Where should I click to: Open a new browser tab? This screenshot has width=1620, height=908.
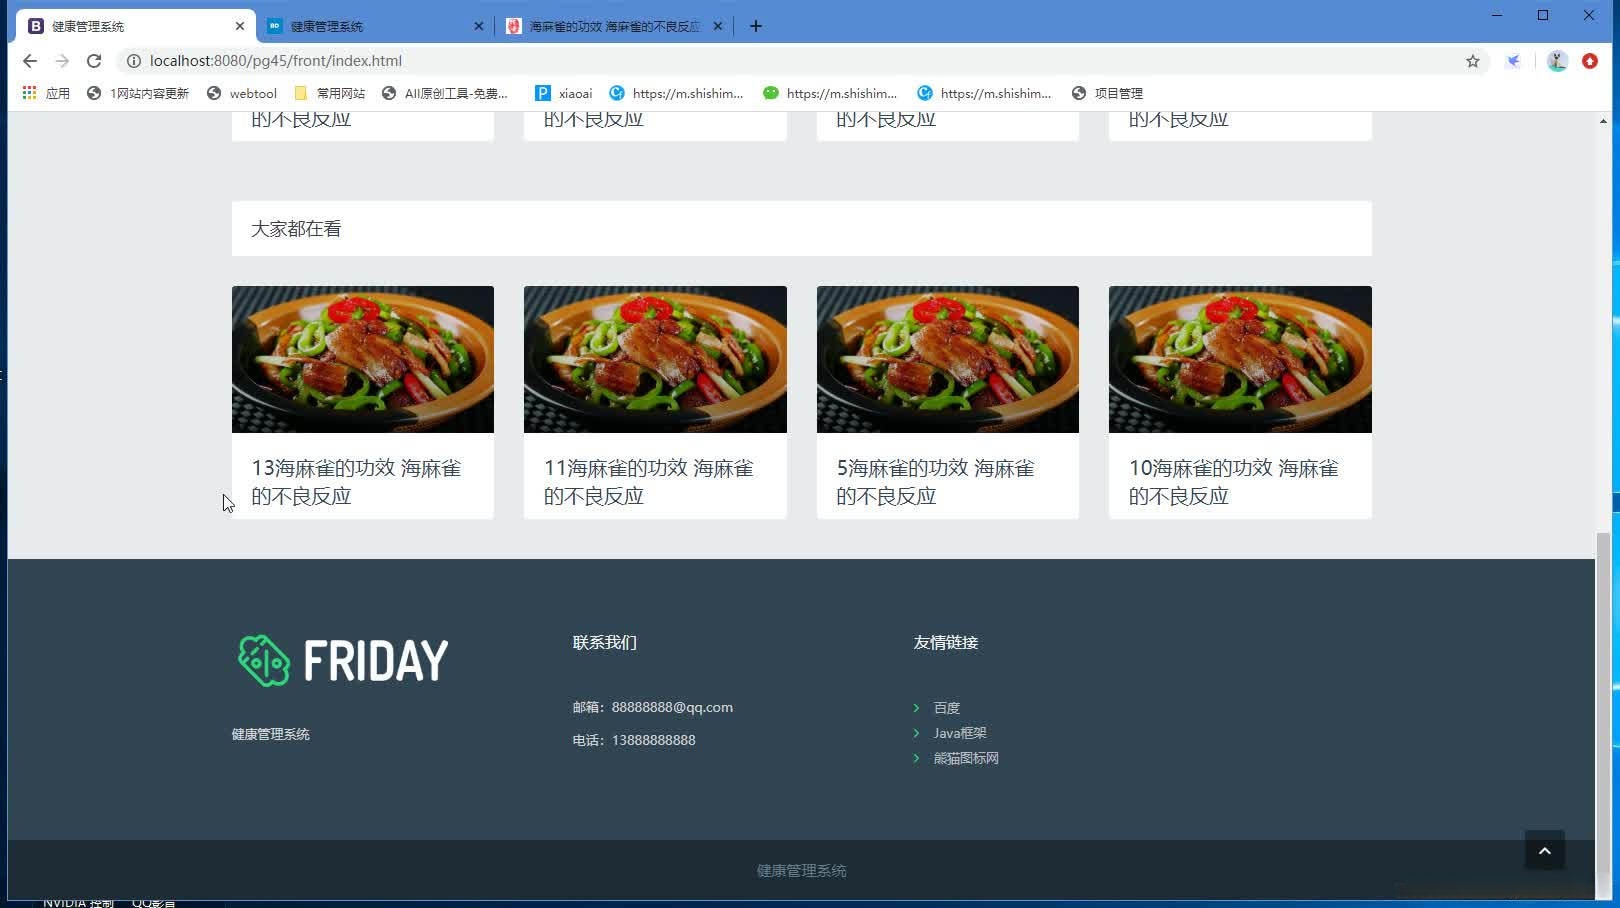coord(756,26)
